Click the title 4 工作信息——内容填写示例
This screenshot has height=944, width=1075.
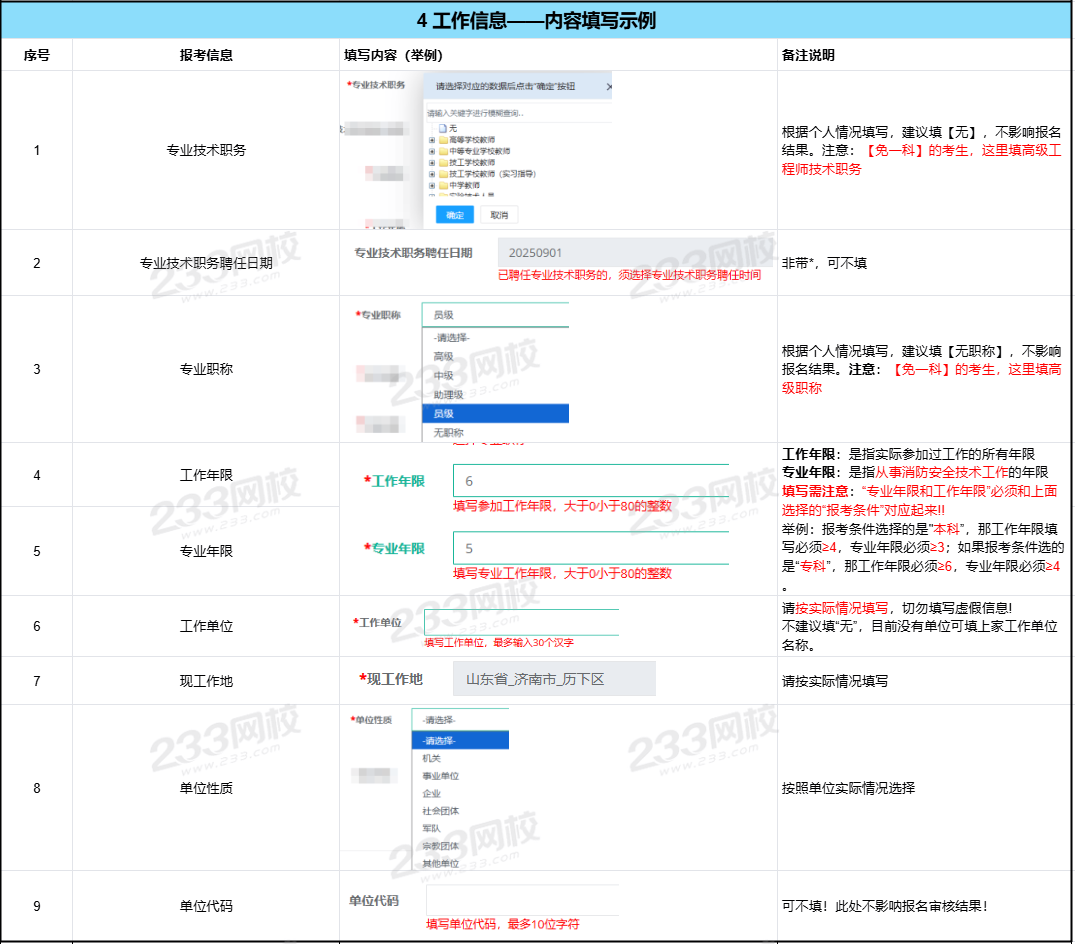pos(536,21)
